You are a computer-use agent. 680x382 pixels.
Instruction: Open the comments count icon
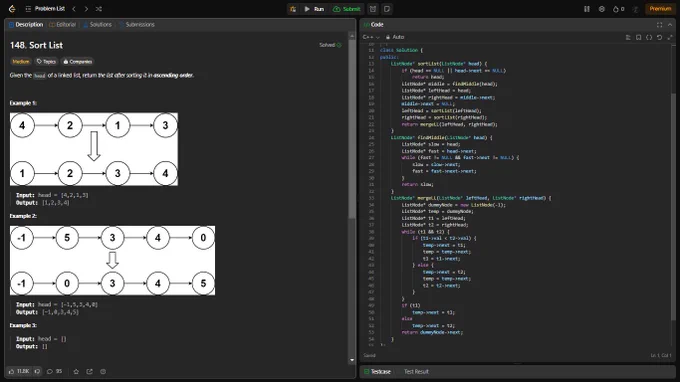pos(55,372)
